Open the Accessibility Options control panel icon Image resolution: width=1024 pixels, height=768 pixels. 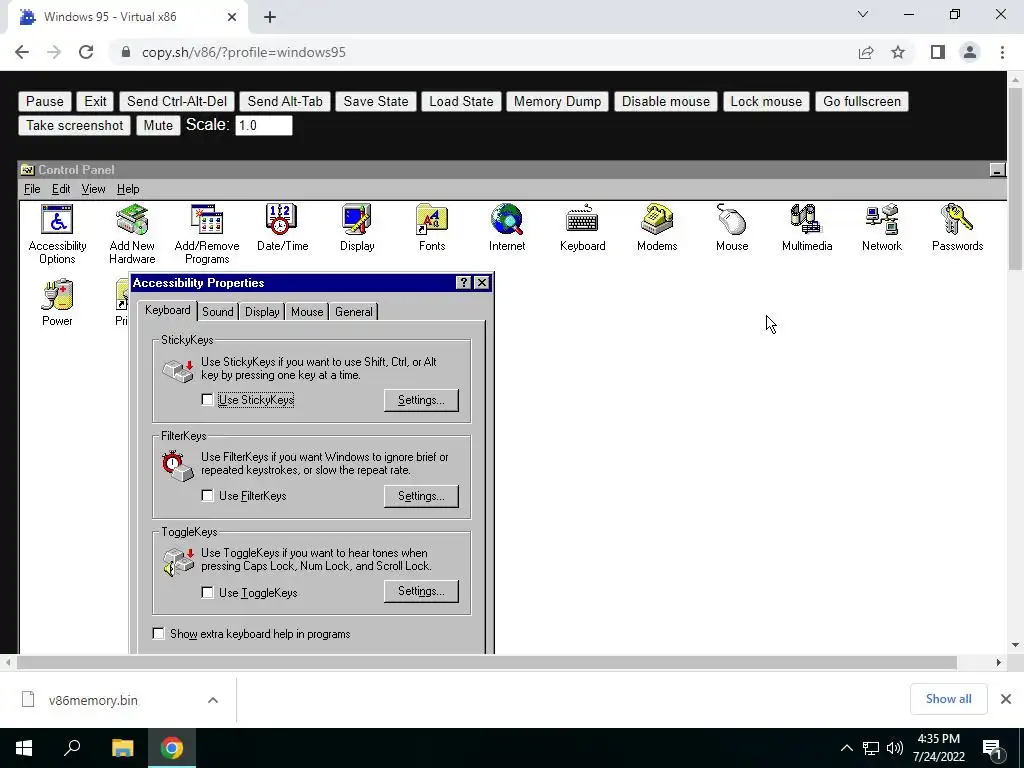click(57, 233)
